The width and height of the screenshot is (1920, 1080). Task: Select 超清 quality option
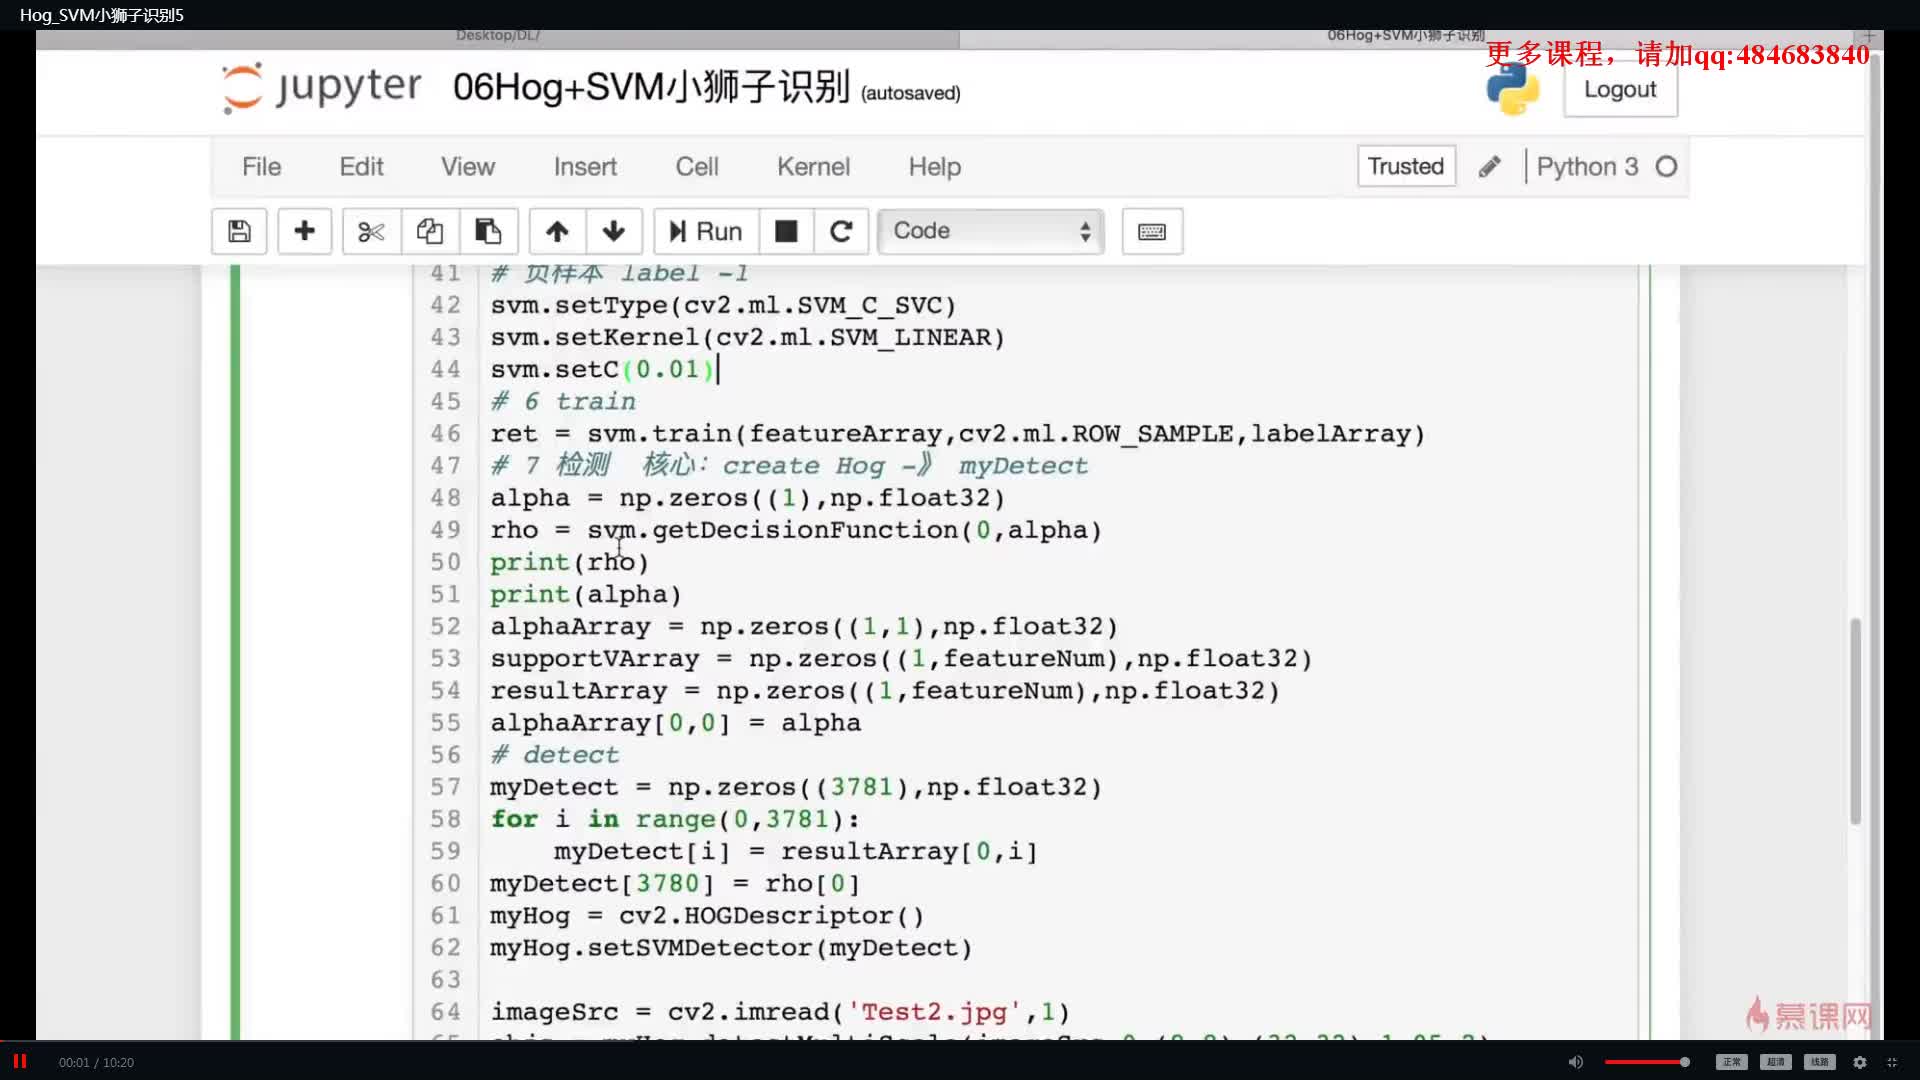[1776, 1062]
